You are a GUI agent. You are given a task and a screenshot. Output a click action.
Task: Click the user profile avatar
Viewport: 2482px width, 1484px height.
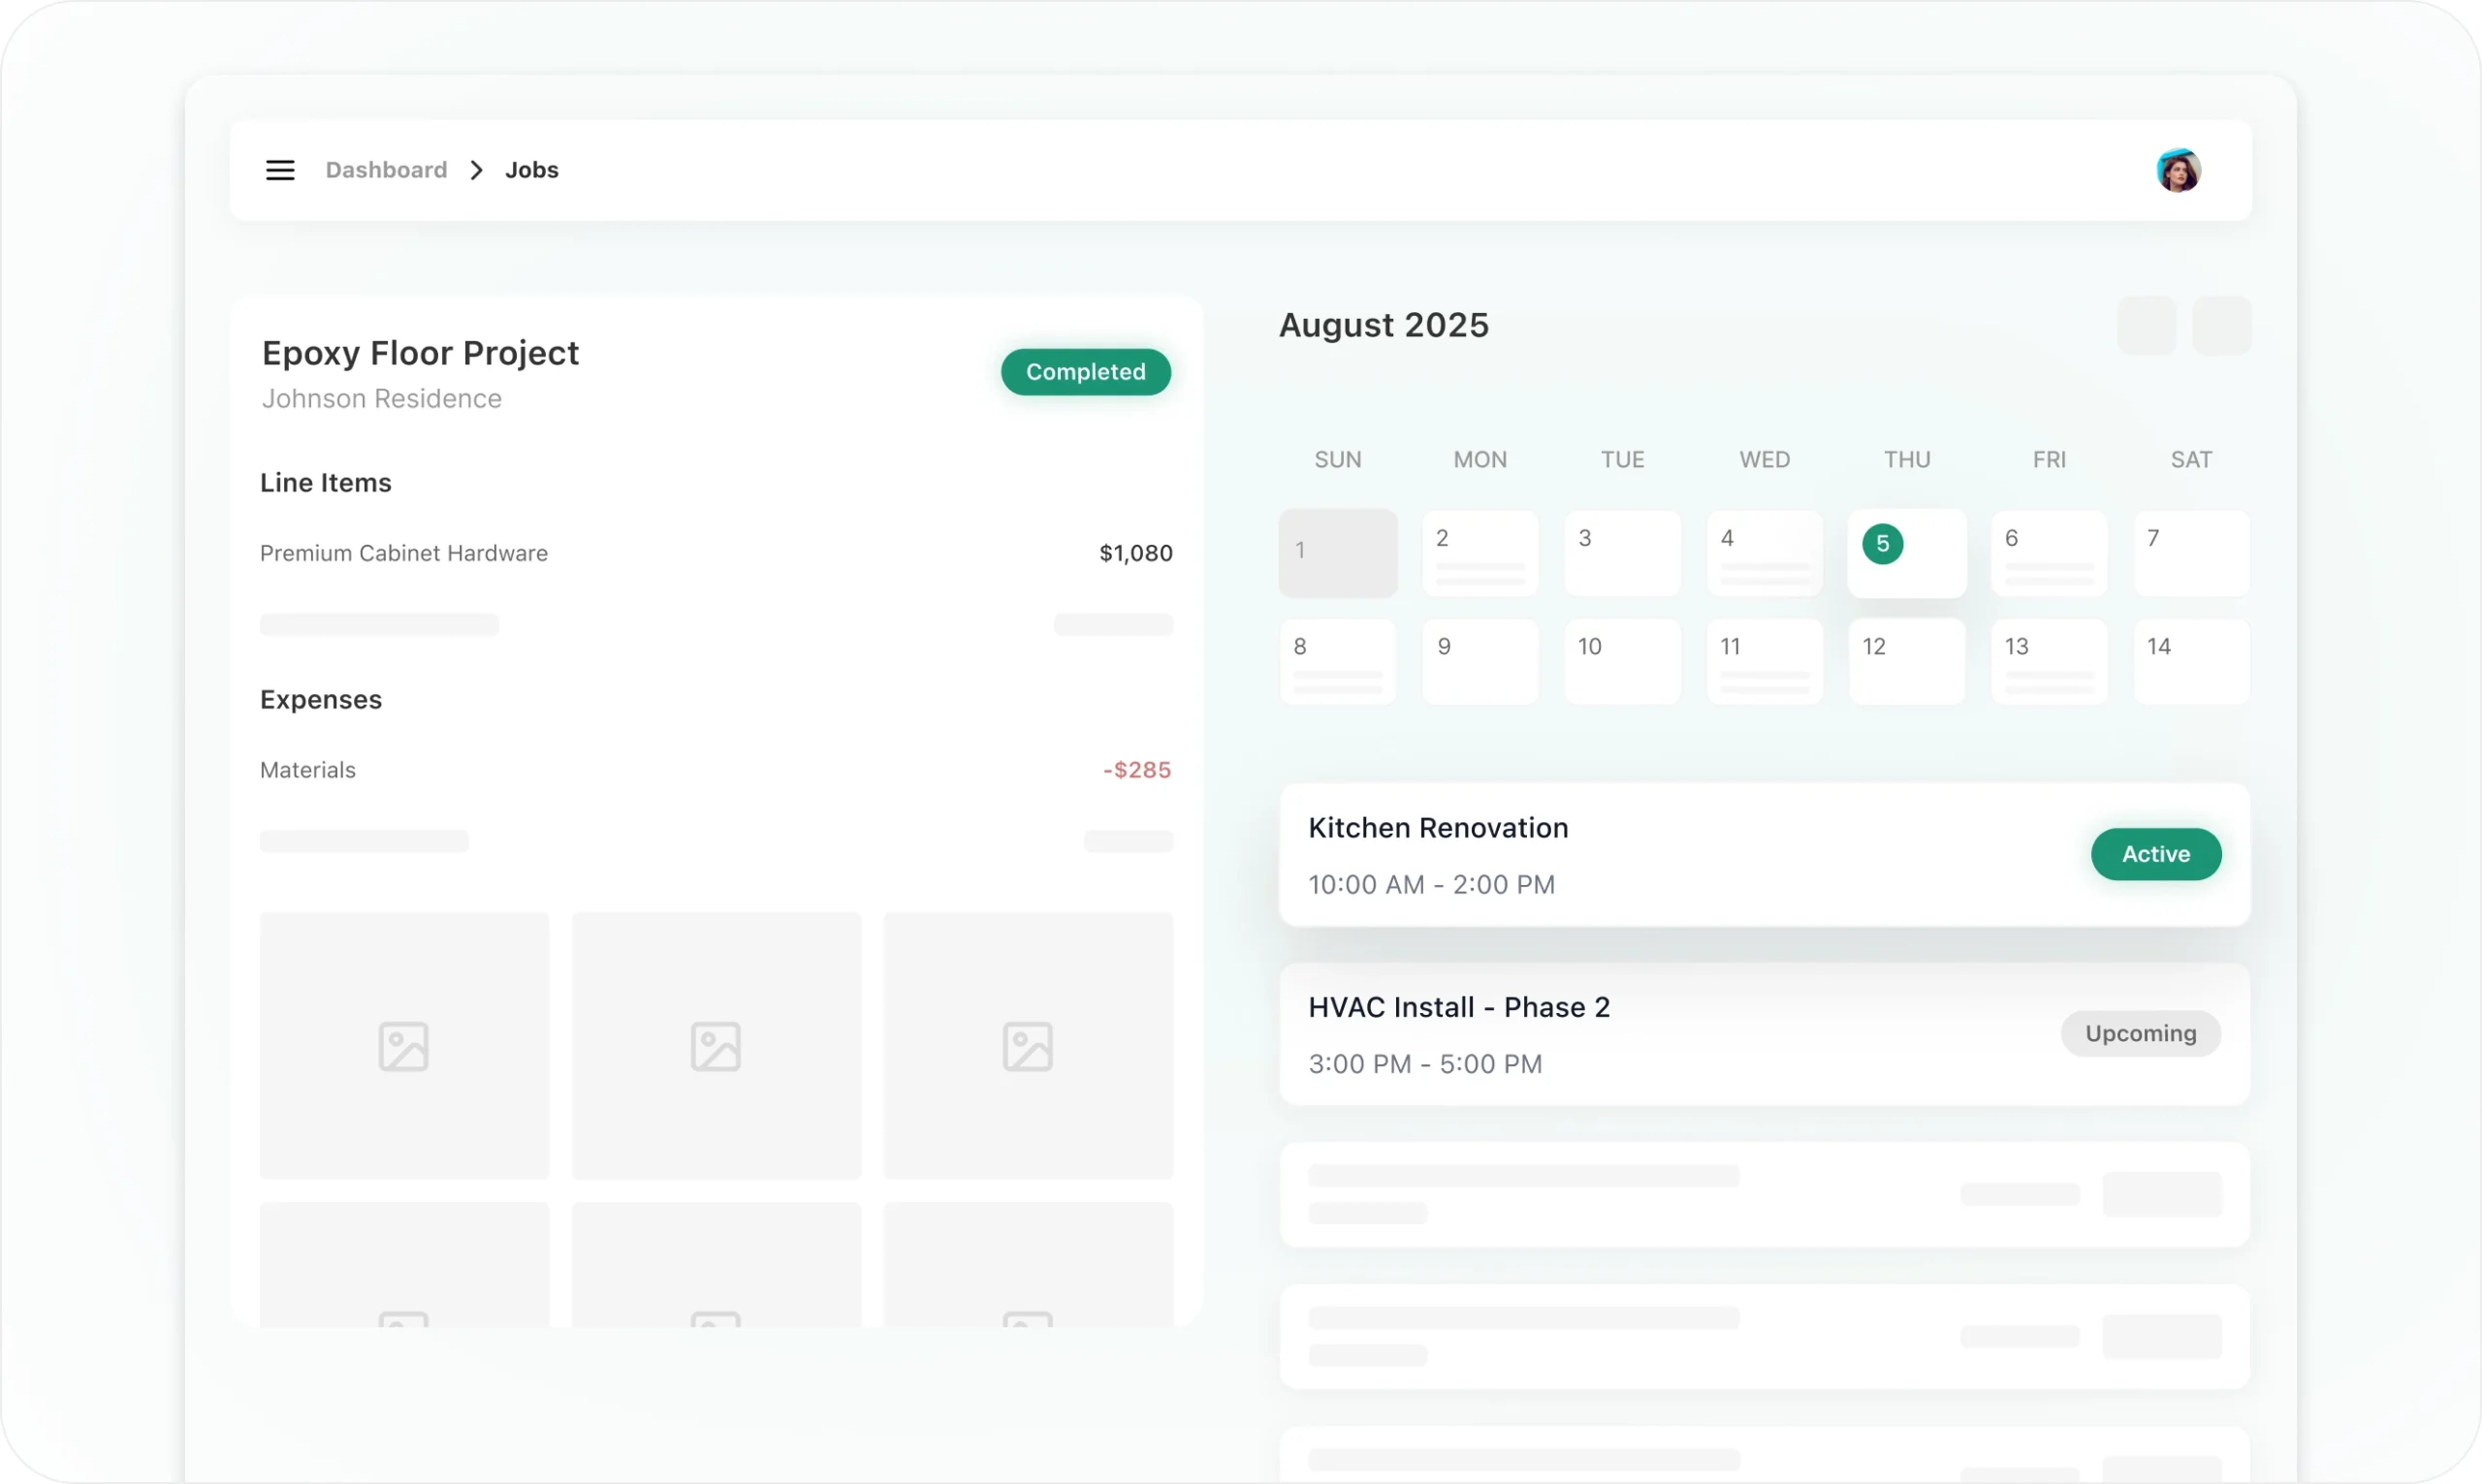point(2177,170)
